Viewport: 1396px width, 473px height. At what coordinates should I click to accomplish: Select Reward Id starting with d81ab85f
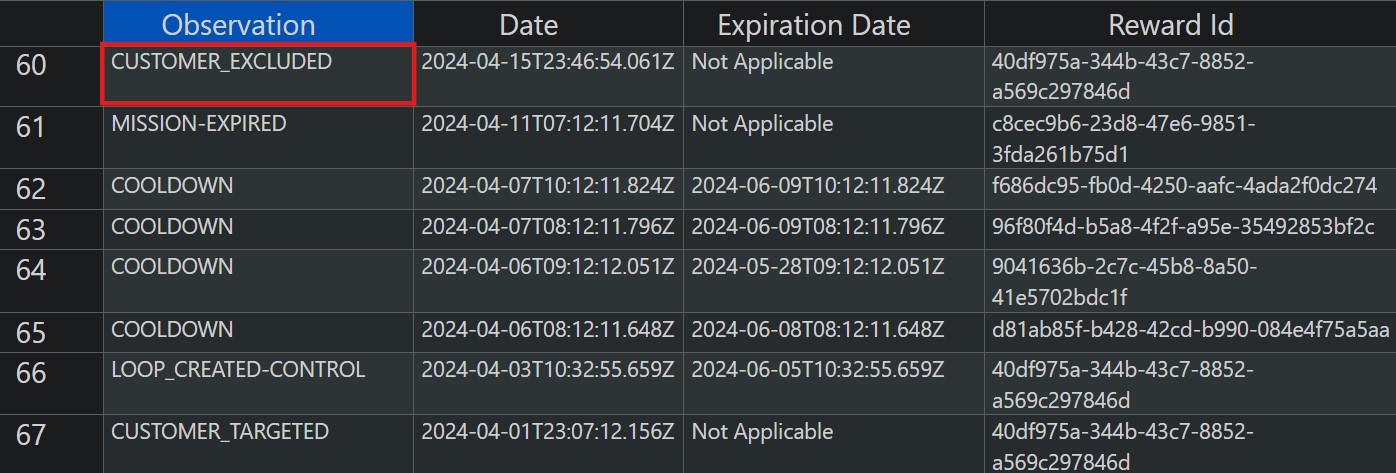pos(1189,330)
